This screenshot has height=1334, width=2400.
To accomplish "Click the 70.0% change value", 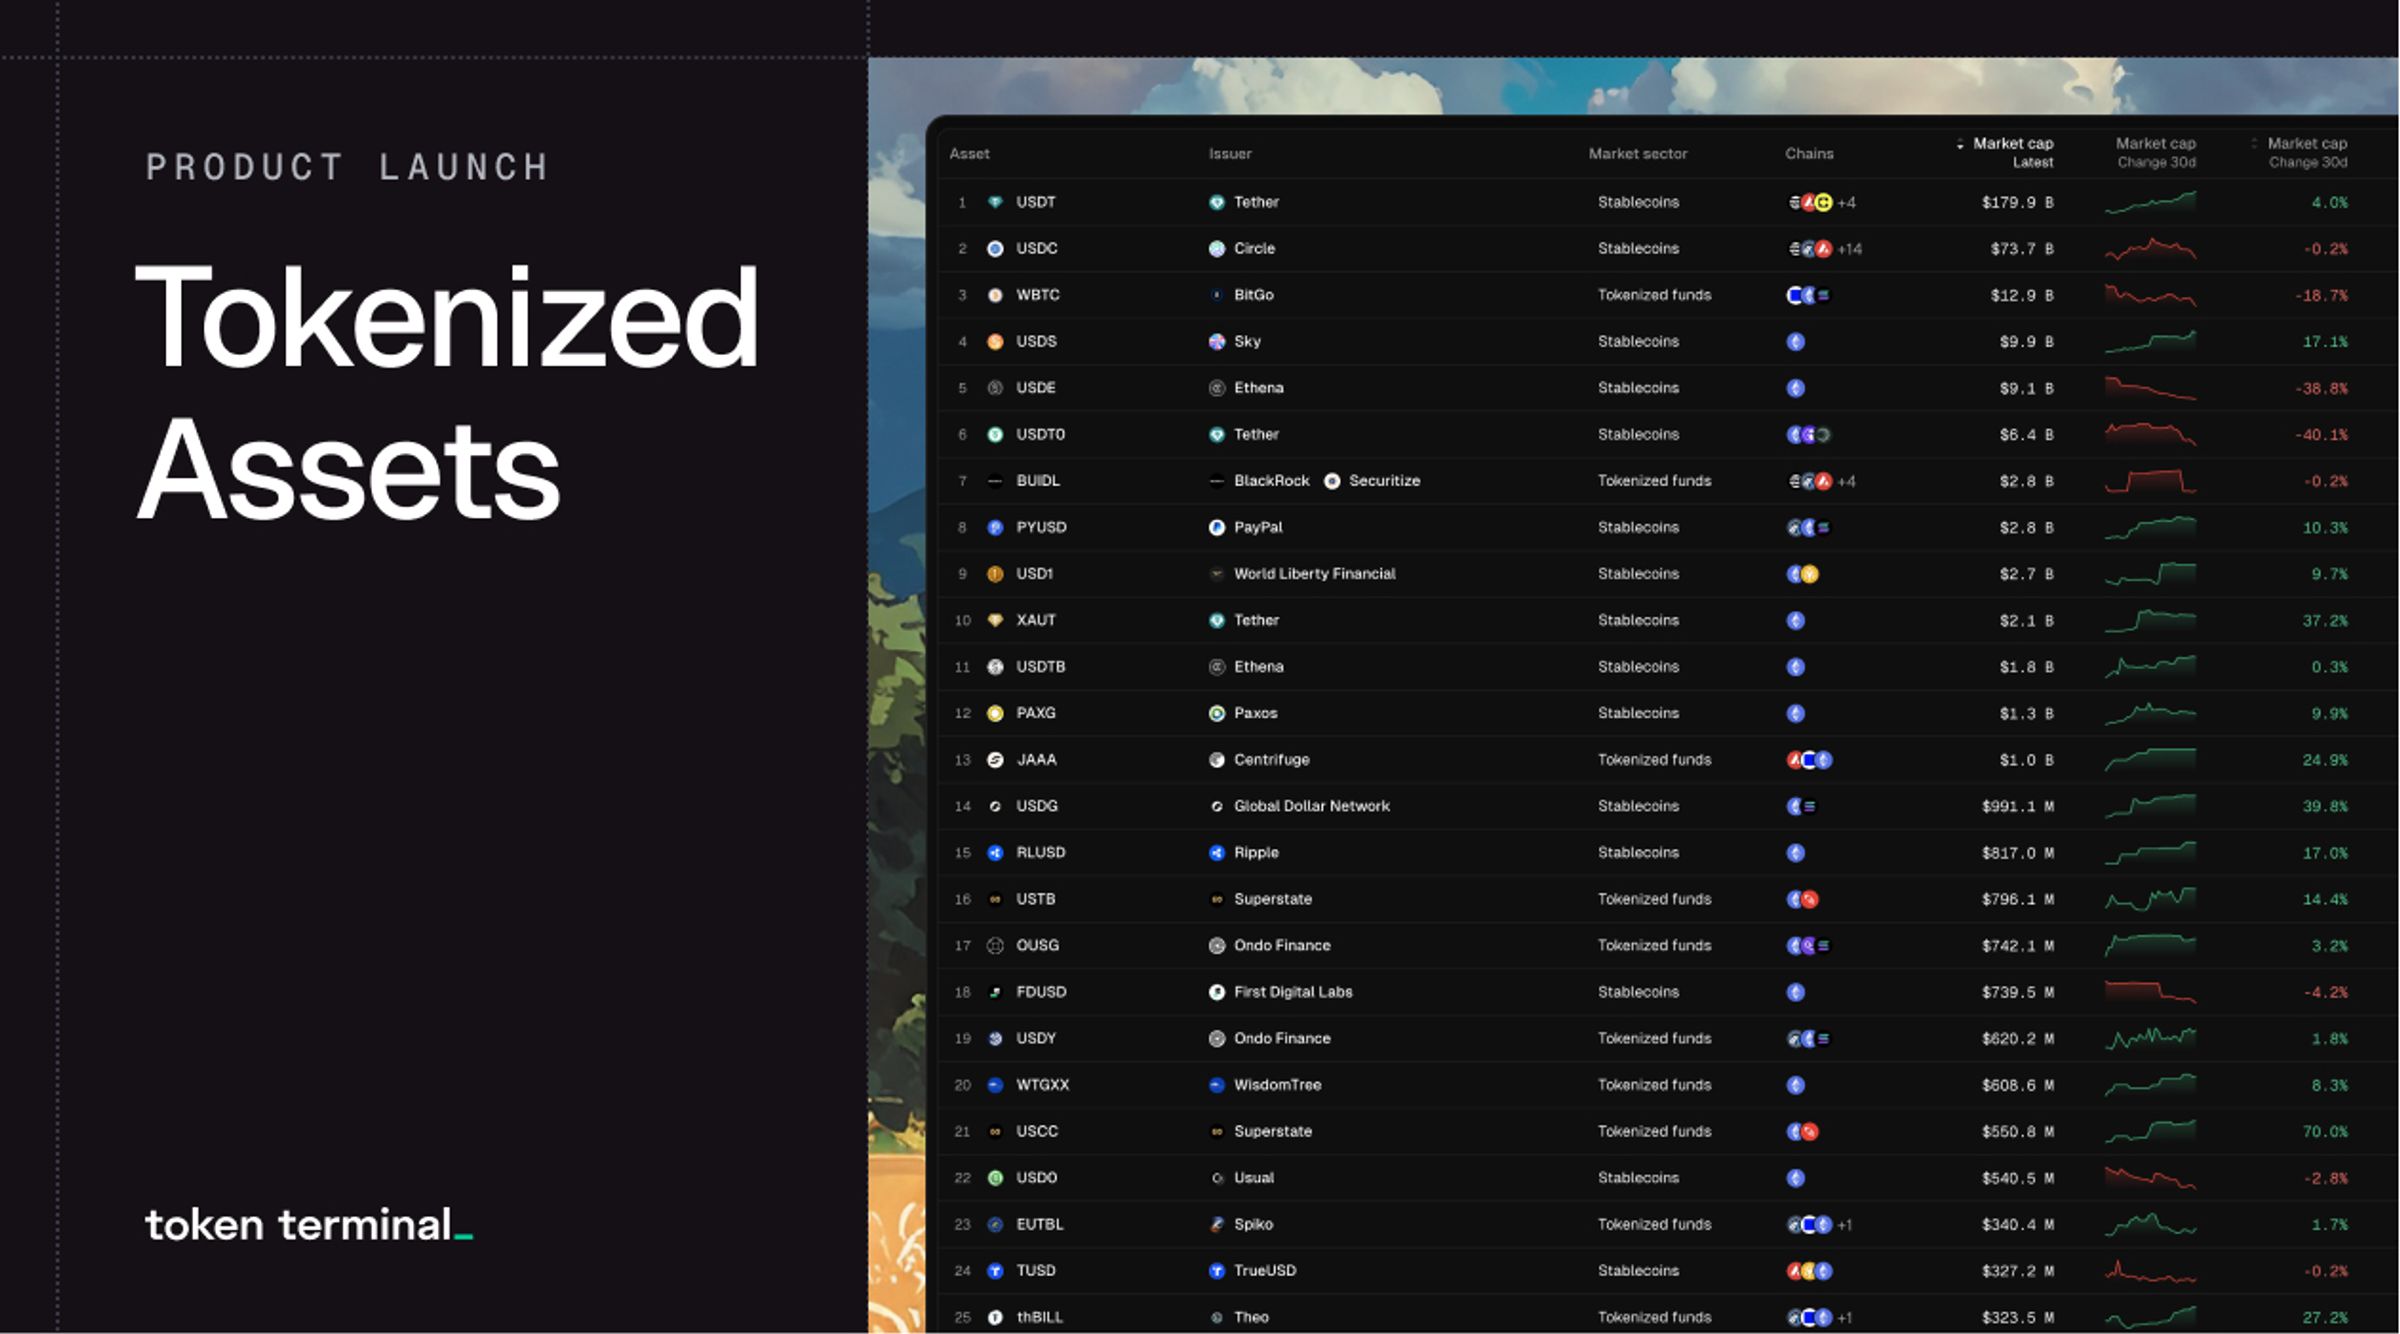I will click(x=2326, y=1132).
